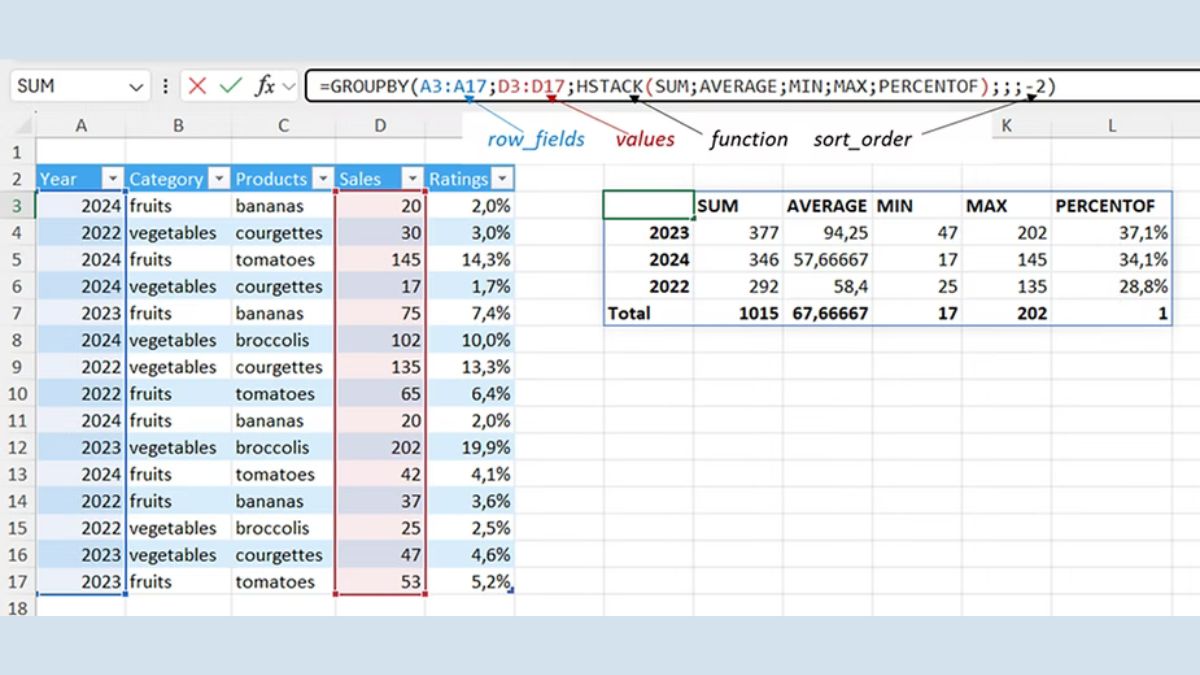Image resolution: width=1200 pixels, height=675 pixels.
Task: Select the cell showing 292
Action: (x=738, y=286)
